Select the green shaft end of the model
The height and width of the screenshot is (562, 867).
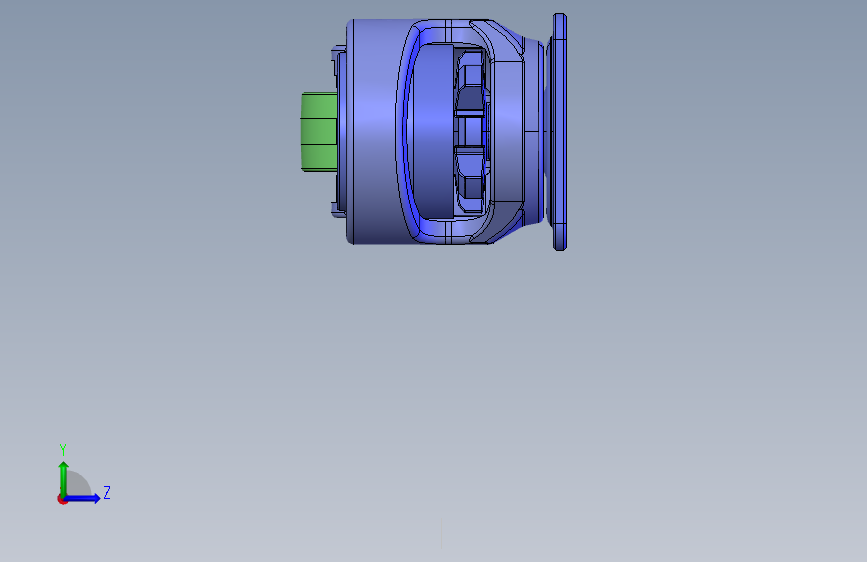(x=319, y=132)
